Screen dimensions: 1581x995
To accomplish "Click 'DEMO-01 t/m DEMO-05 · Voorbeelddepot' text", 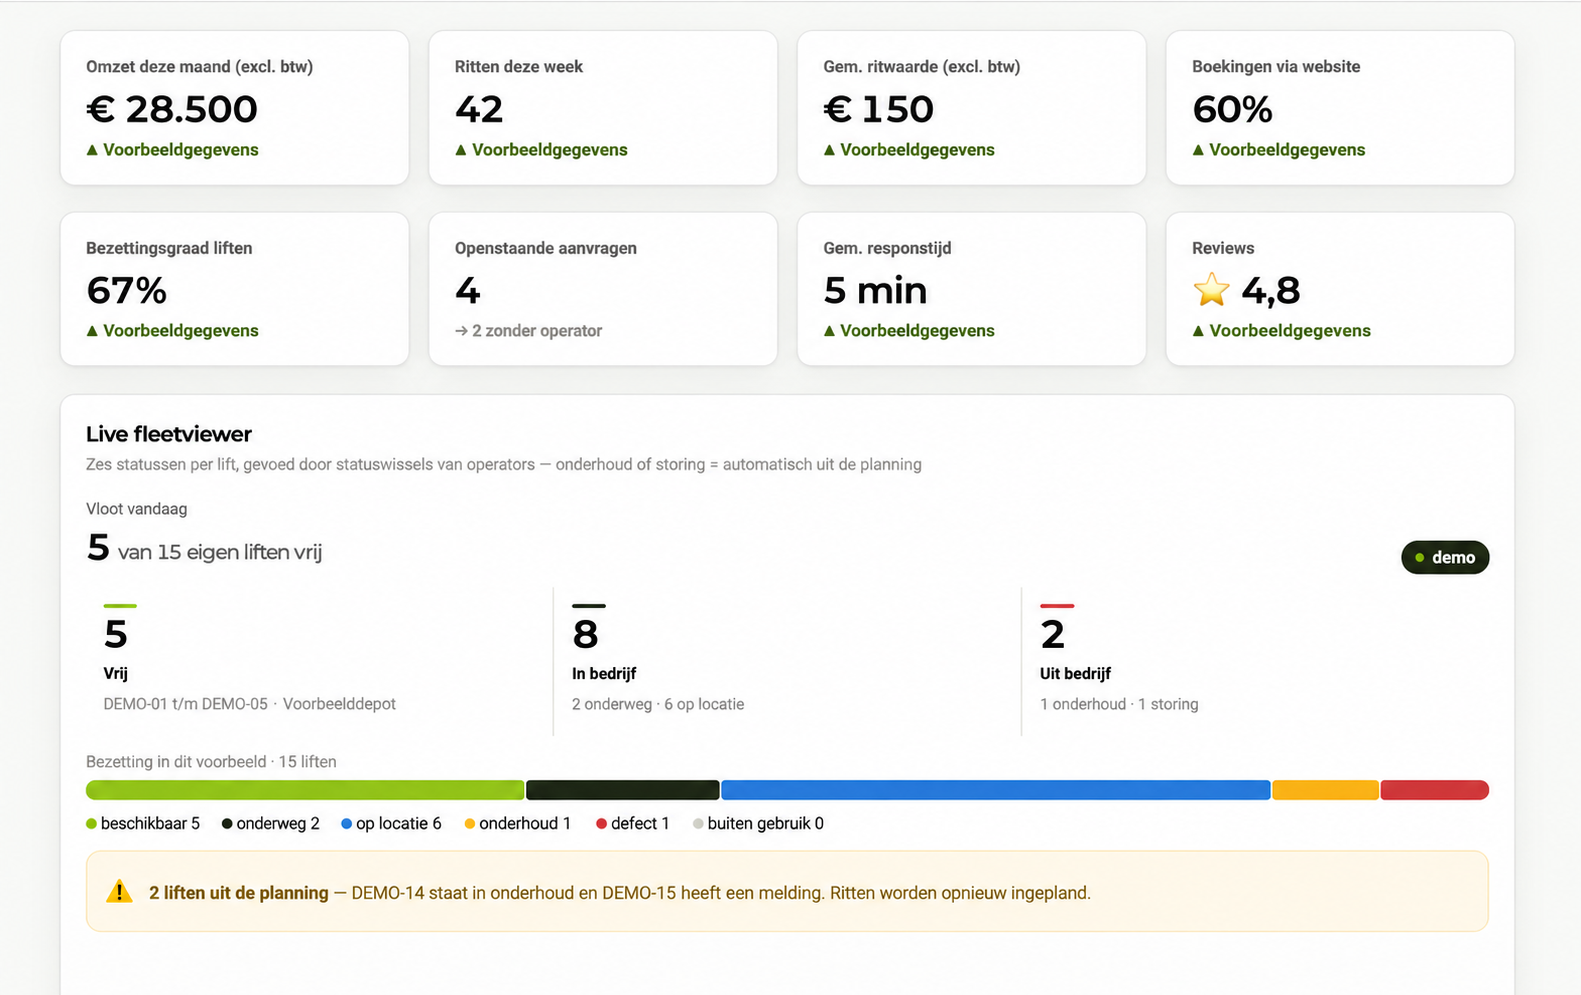I will coord(250,704).
